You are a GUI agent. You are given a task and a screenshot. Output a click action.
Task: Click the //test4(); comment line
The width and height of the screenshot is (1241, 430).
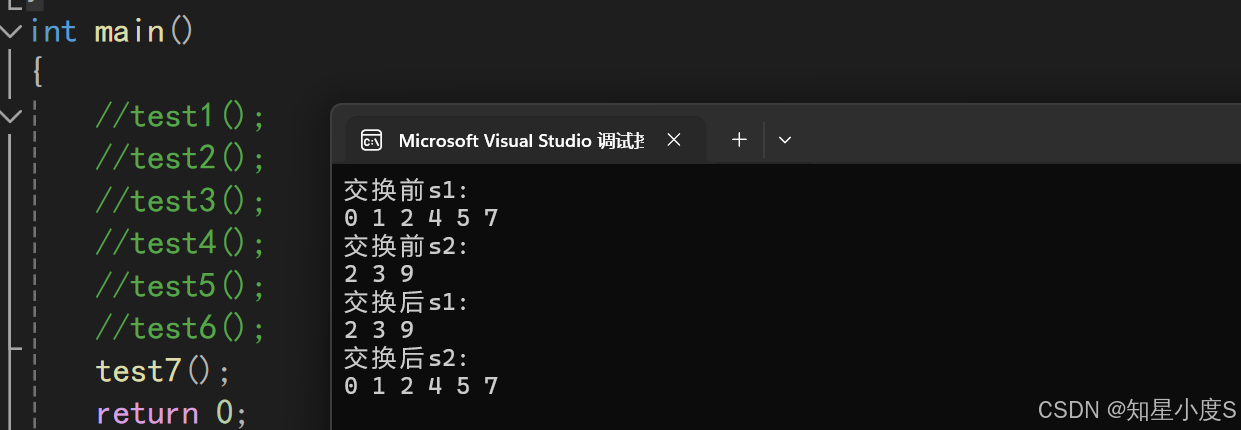[180, 244]
